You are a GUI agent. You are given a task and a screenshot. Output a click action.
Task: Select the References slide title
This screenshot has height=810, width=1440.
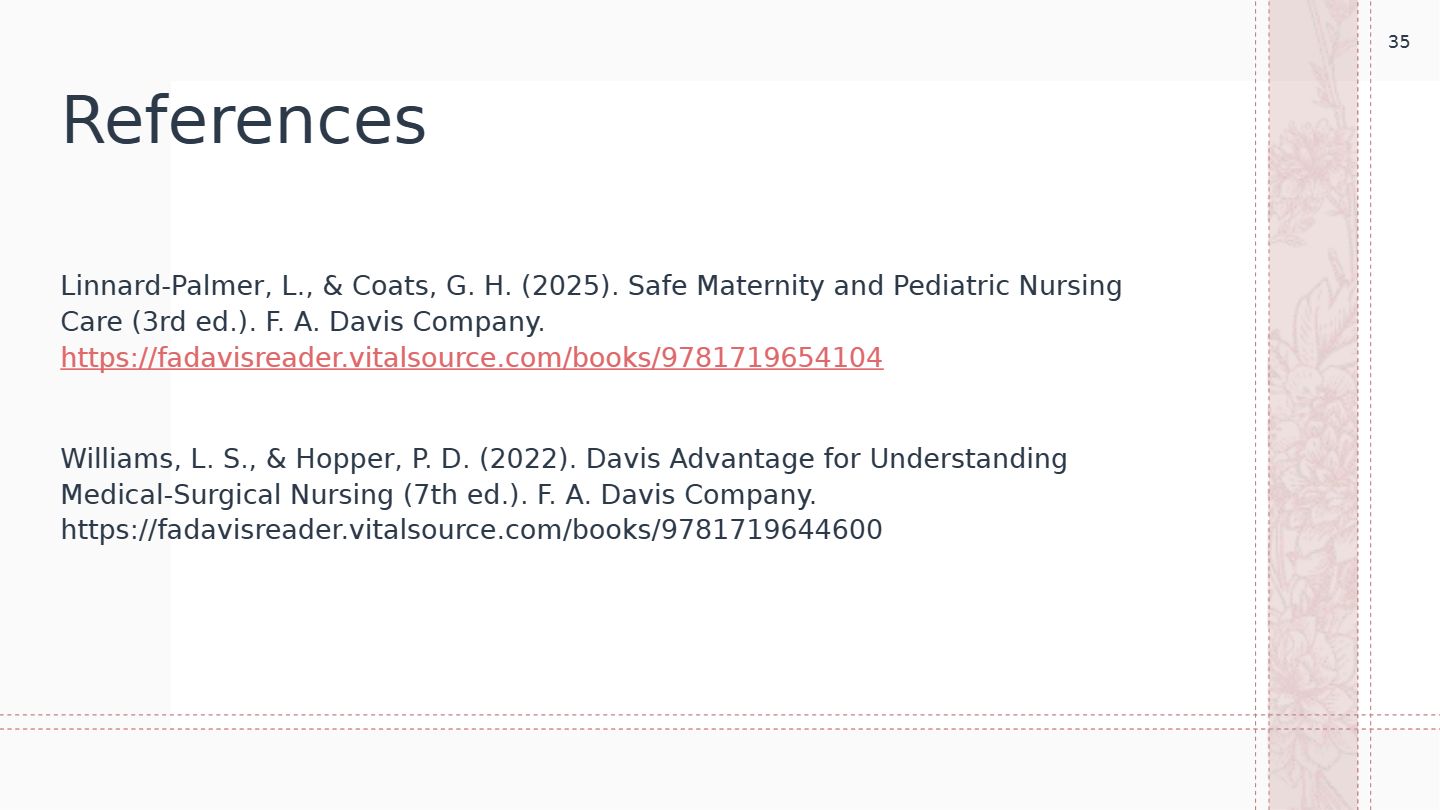coord(244,122)
